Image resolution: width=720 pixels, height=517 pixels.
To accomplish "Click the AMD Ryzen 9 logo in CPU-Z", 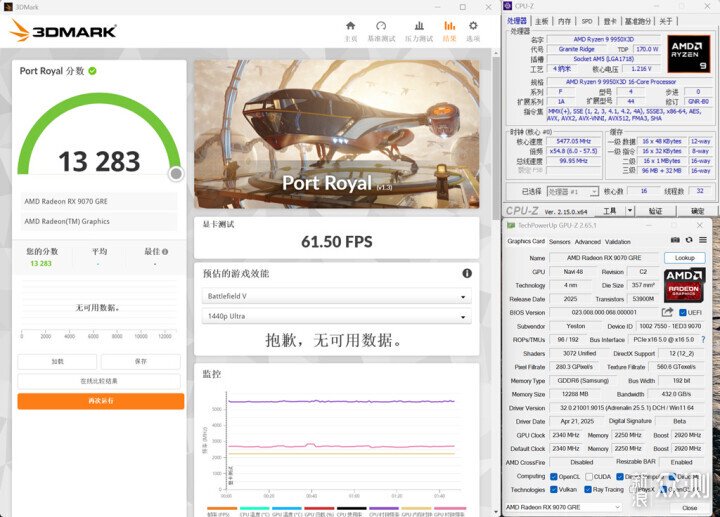I will [688, 54].
